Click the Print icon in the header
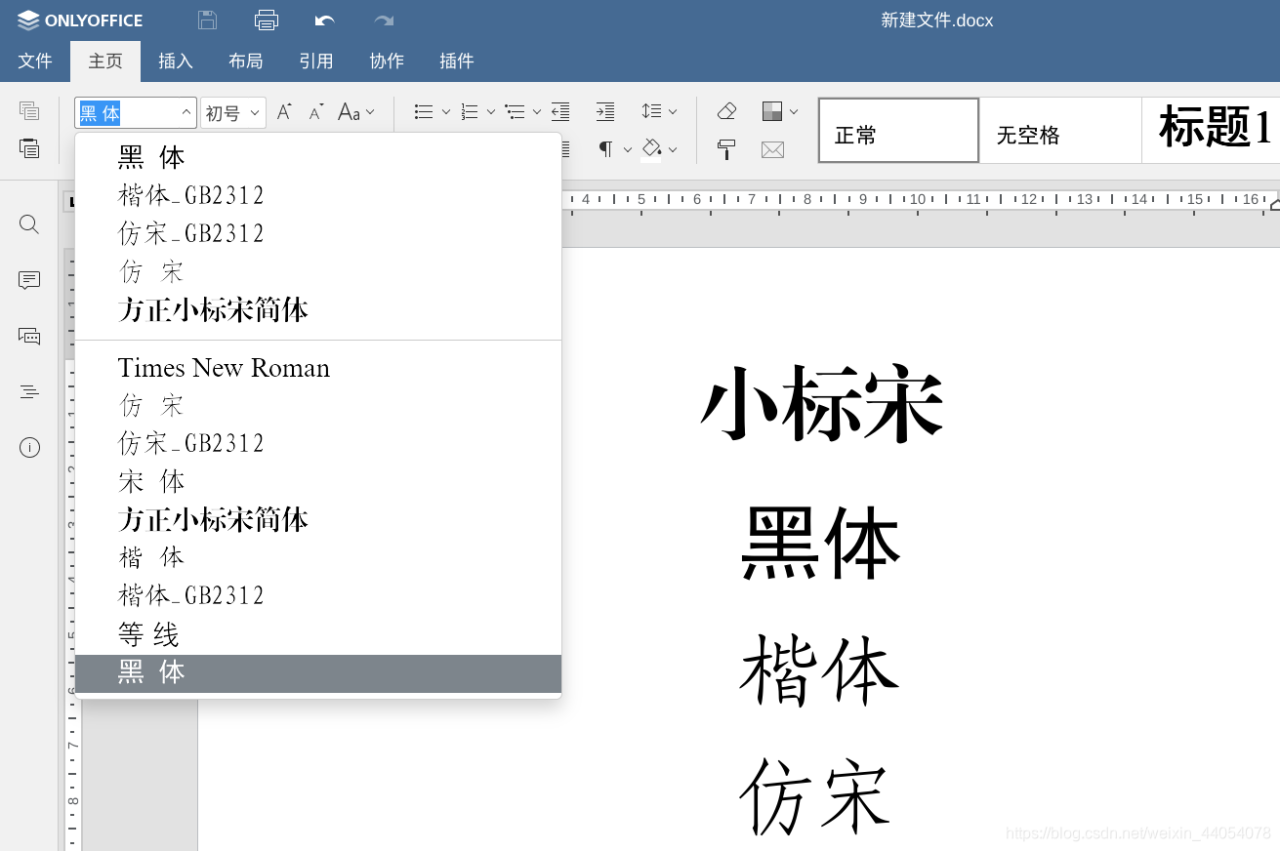This screenshot has height=851, width=1280. (x=266, y=19)
